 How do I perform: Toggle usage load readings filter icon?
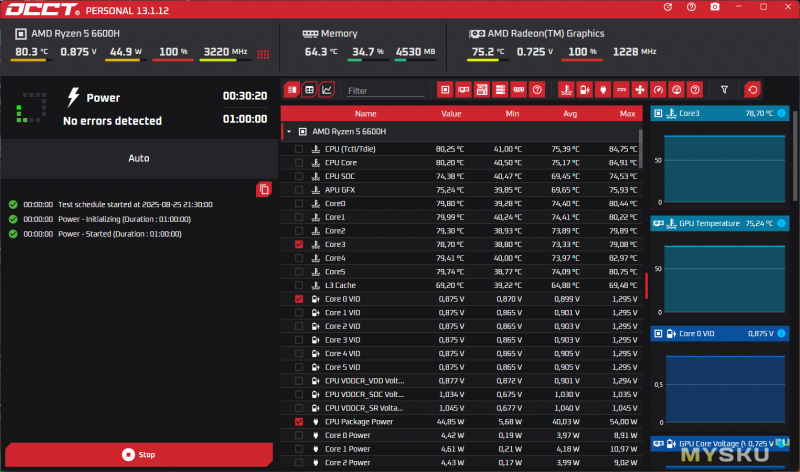click(677, 90)
